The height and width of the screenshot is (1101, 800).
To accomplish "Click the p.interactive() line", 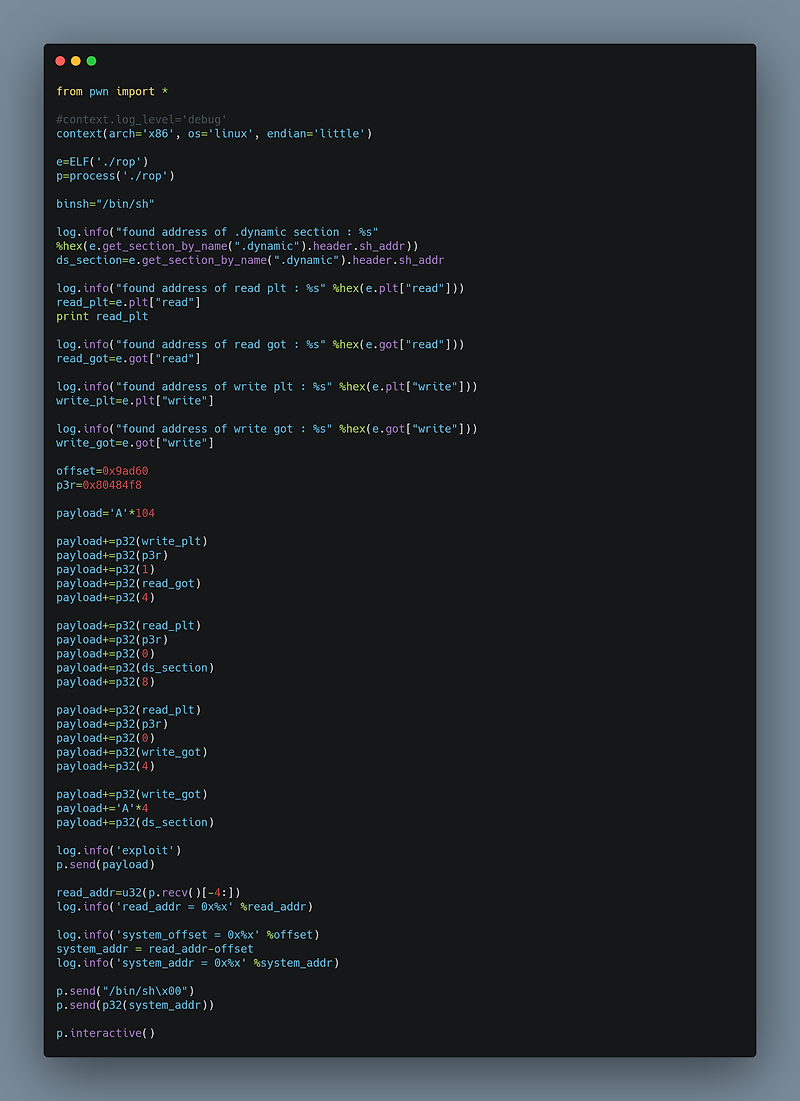I will pyautogui.click(x=105, y=1032).
